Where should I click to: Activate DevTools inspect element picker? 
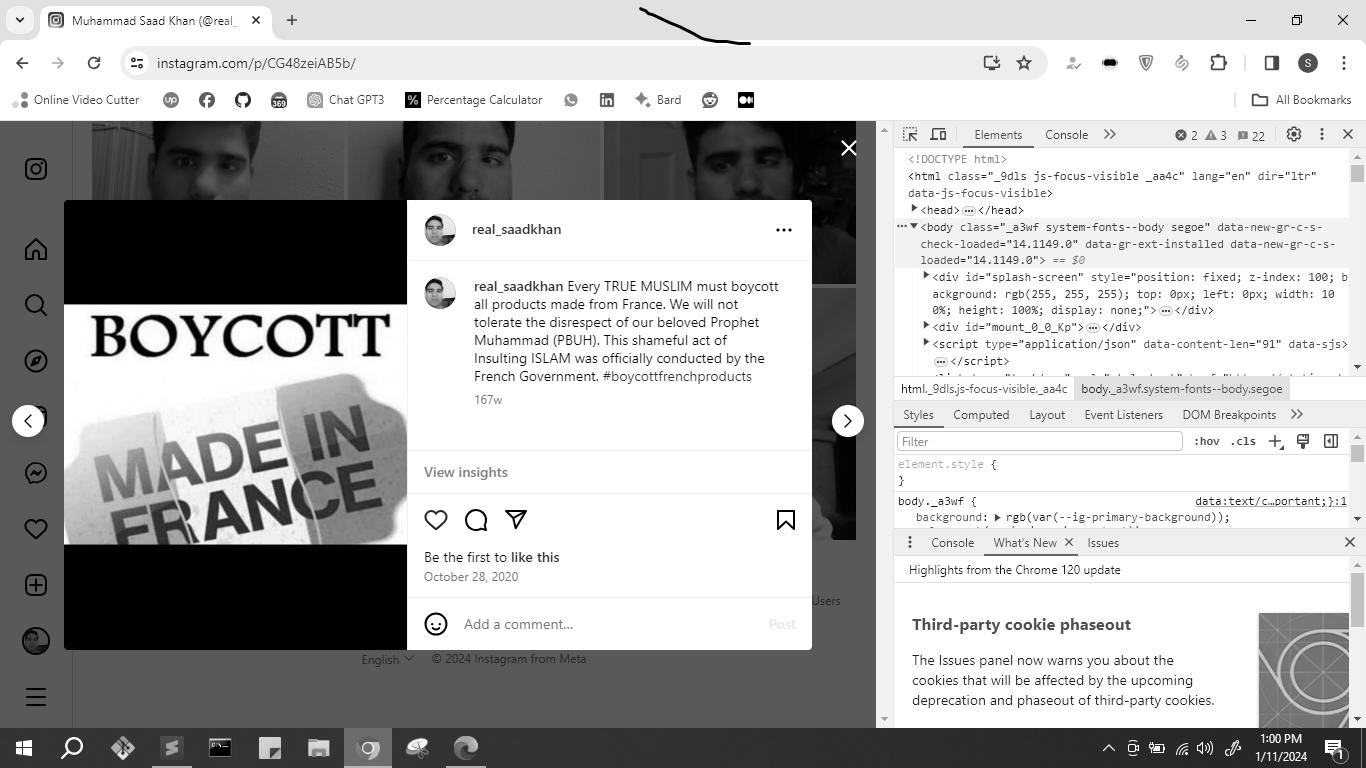pos(910,134)
